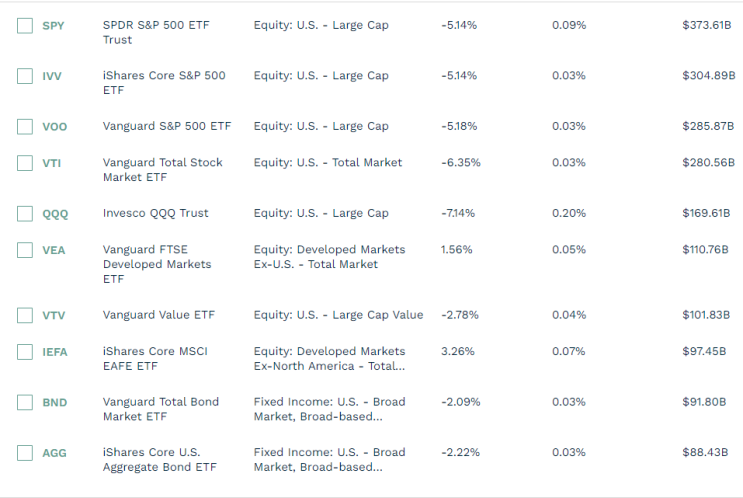
Task: Open the VOO ticker link
Action: pyautogui.click(x=55, y=127)
